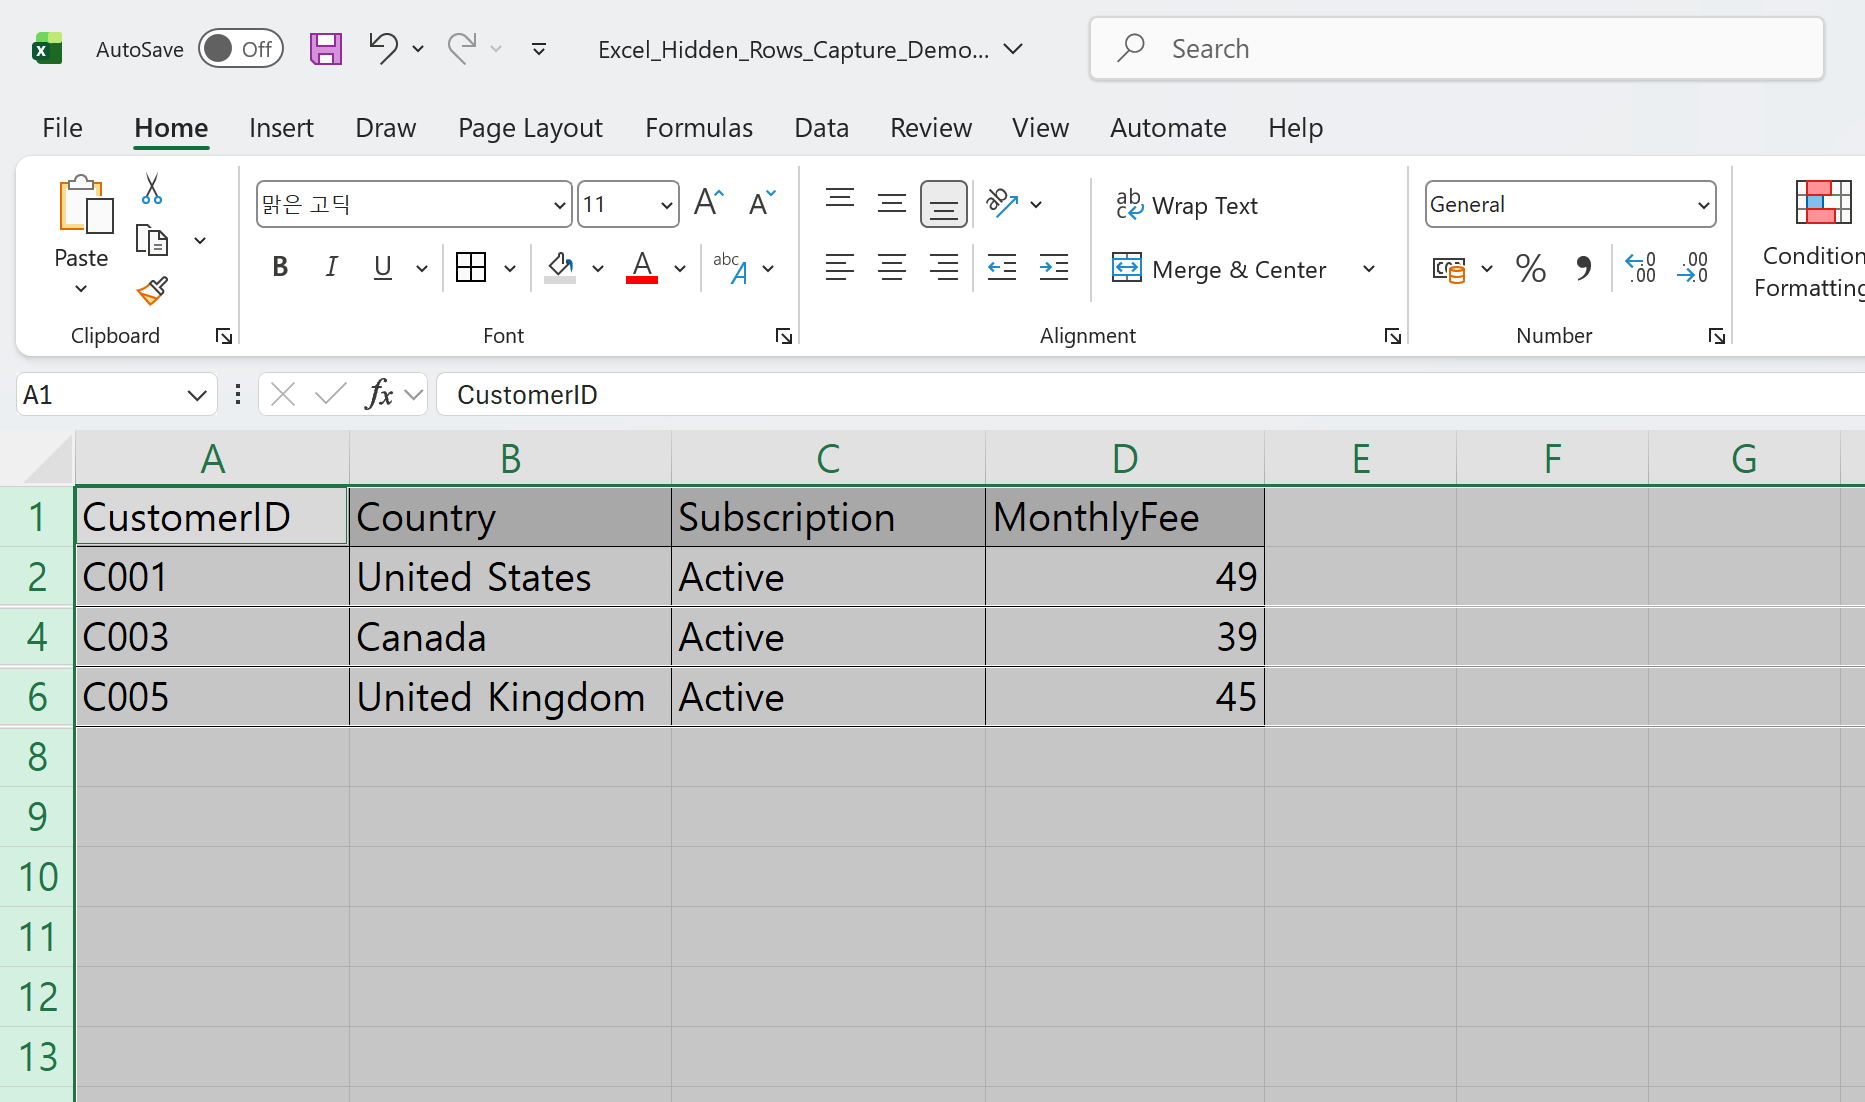Toggle the AutoSave switch

click(x=240, y=49)
